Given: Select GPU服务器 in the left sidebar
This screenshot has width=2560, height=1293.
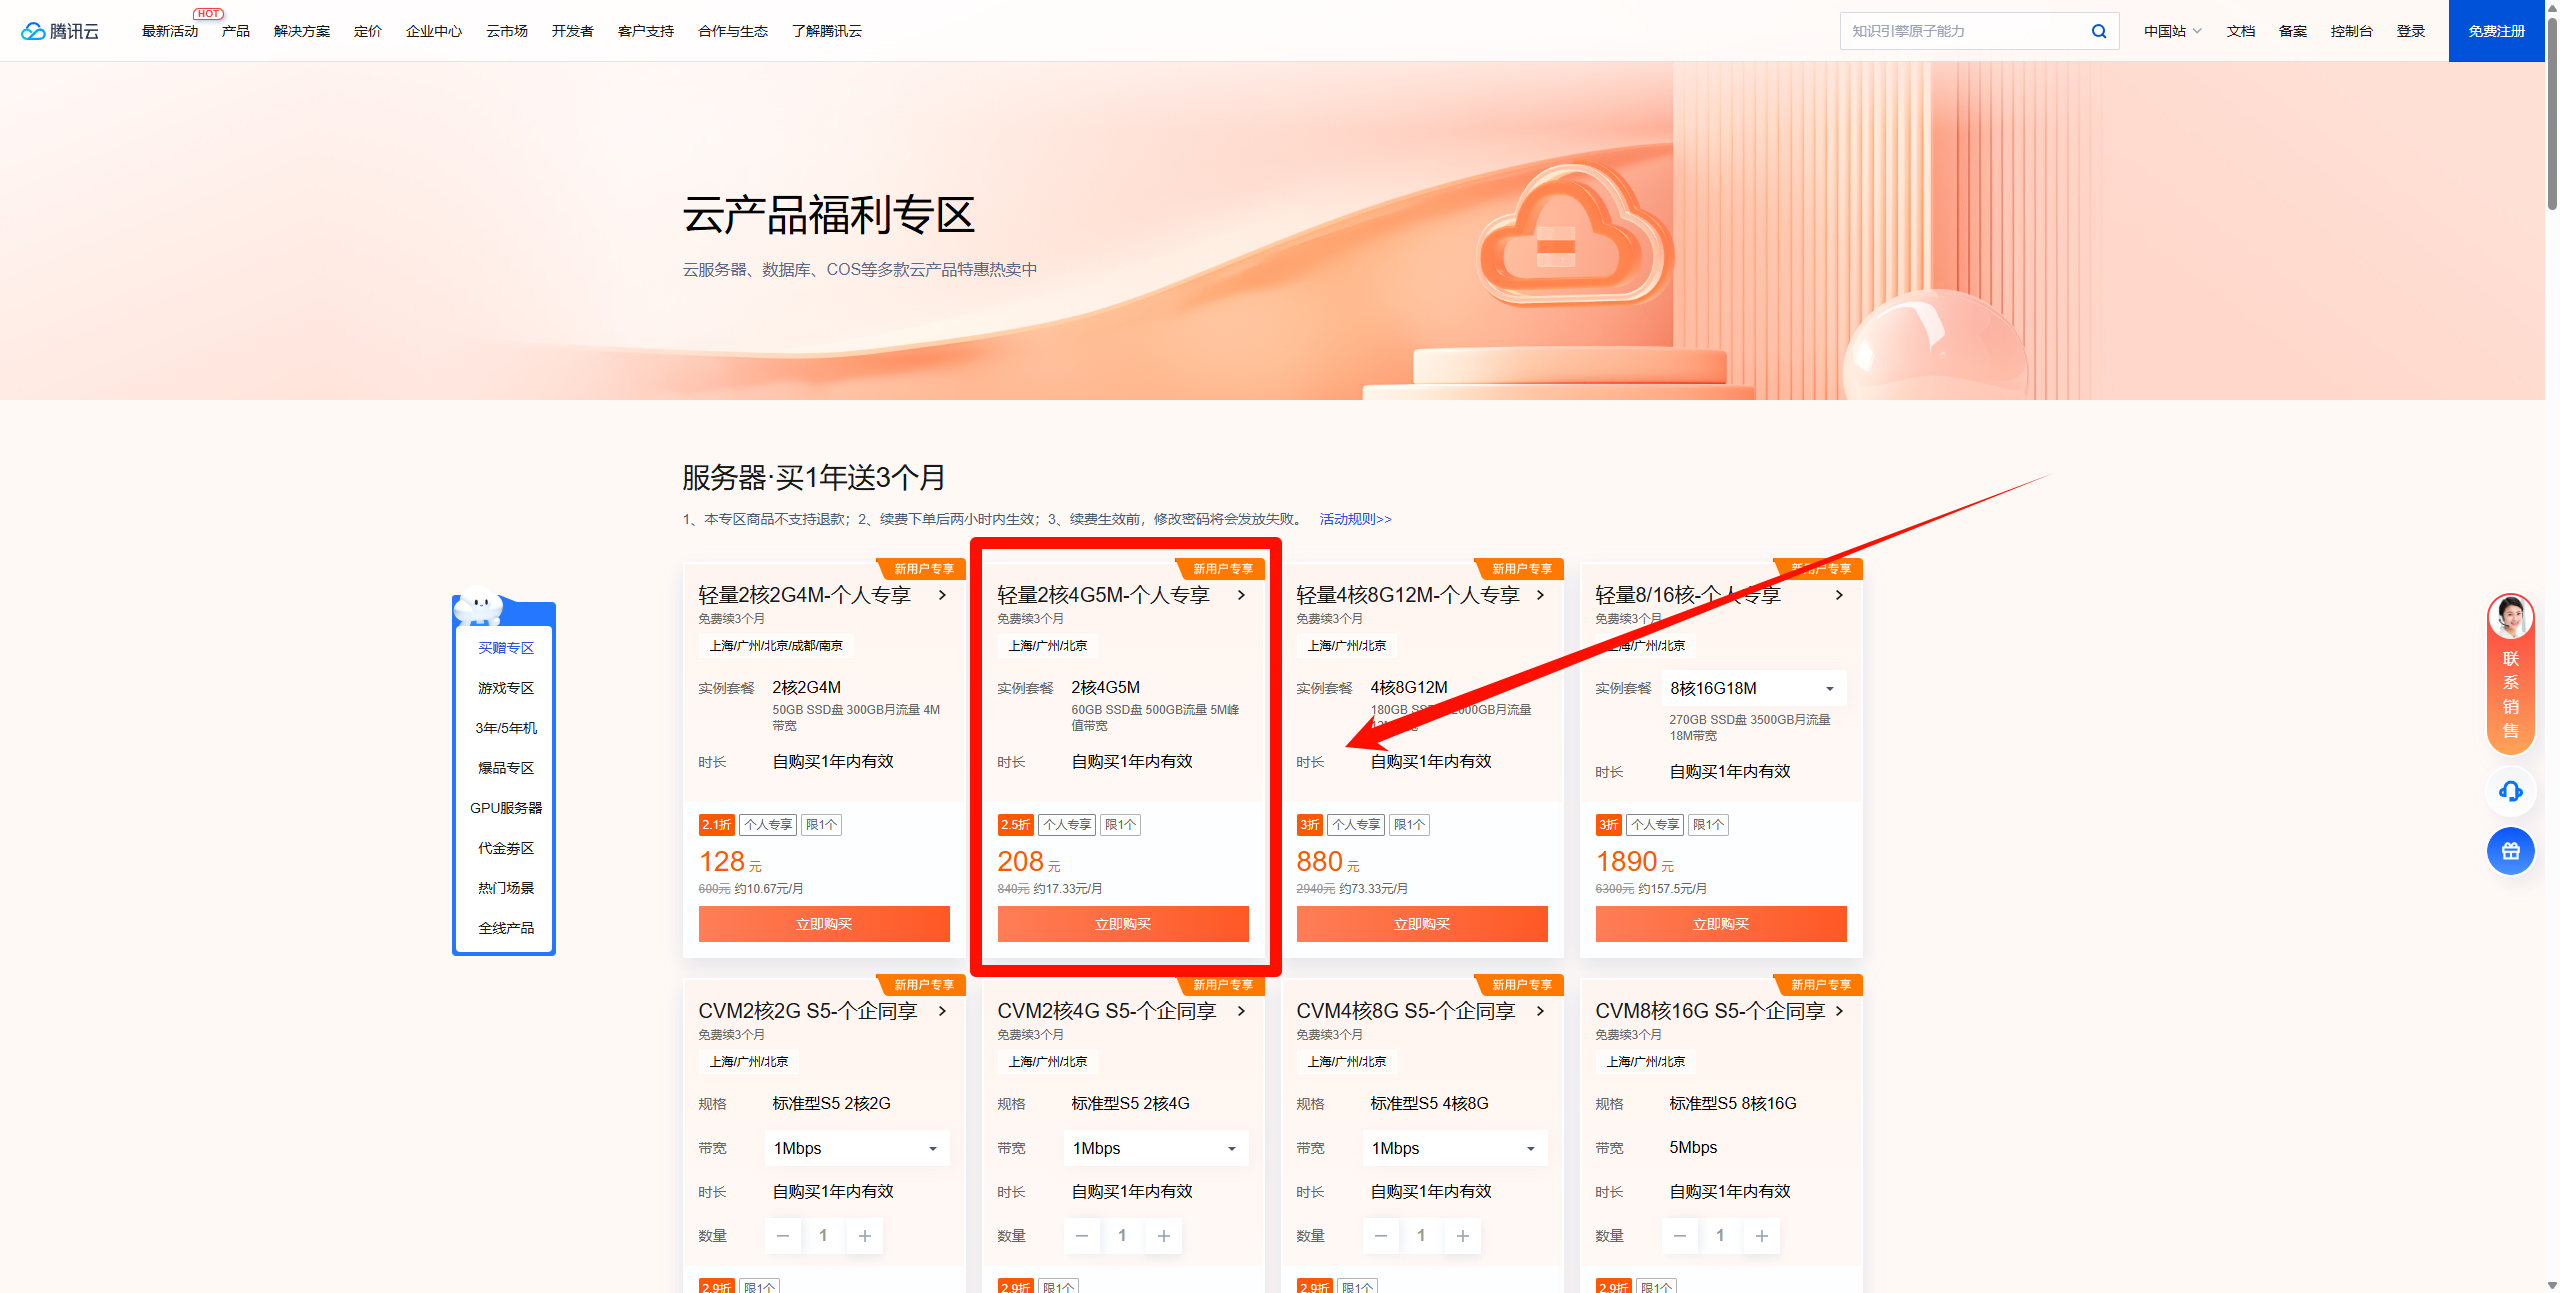Looking at the screenshot, I should [506, 807].
